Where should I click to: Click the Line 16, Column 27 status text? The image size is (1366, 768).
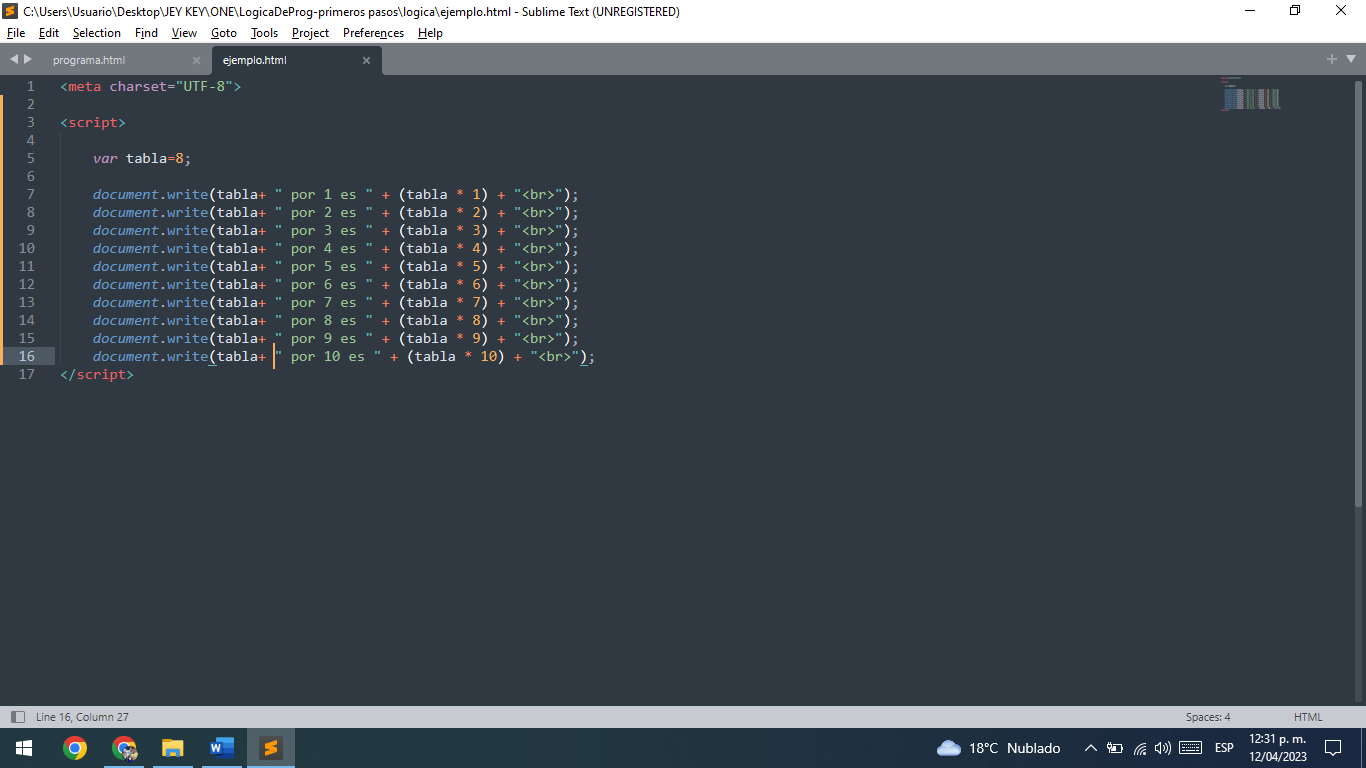click(82, 717)
